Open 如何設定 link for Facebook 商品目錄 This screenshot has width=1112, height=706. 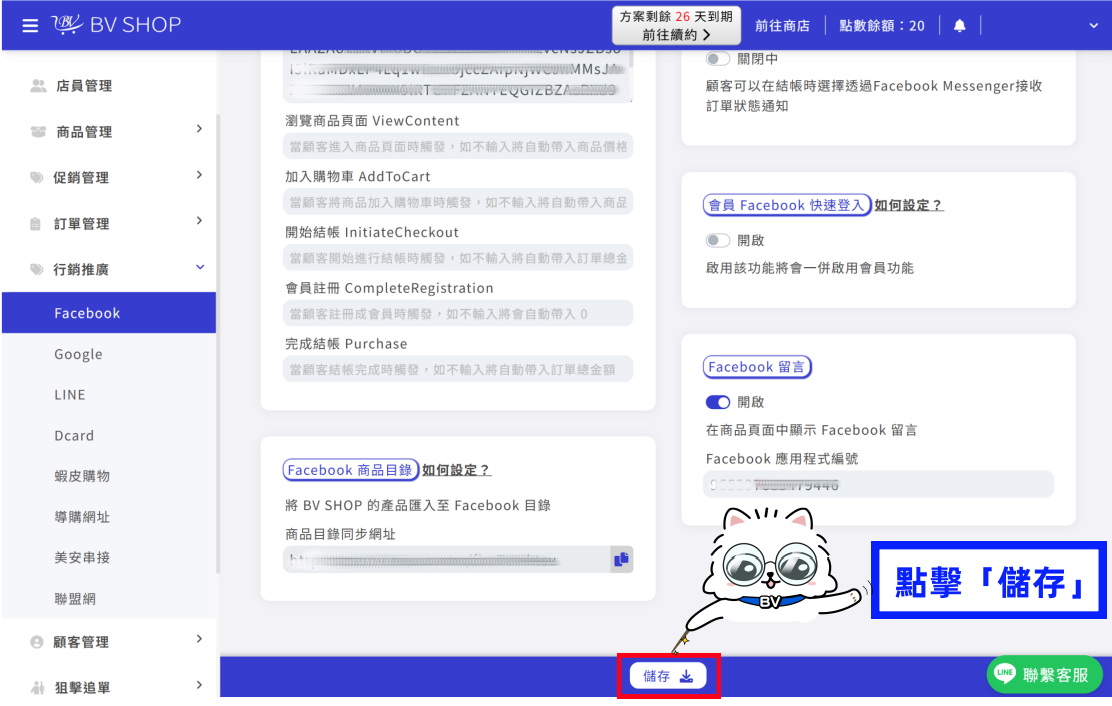[x=456, y=470]
